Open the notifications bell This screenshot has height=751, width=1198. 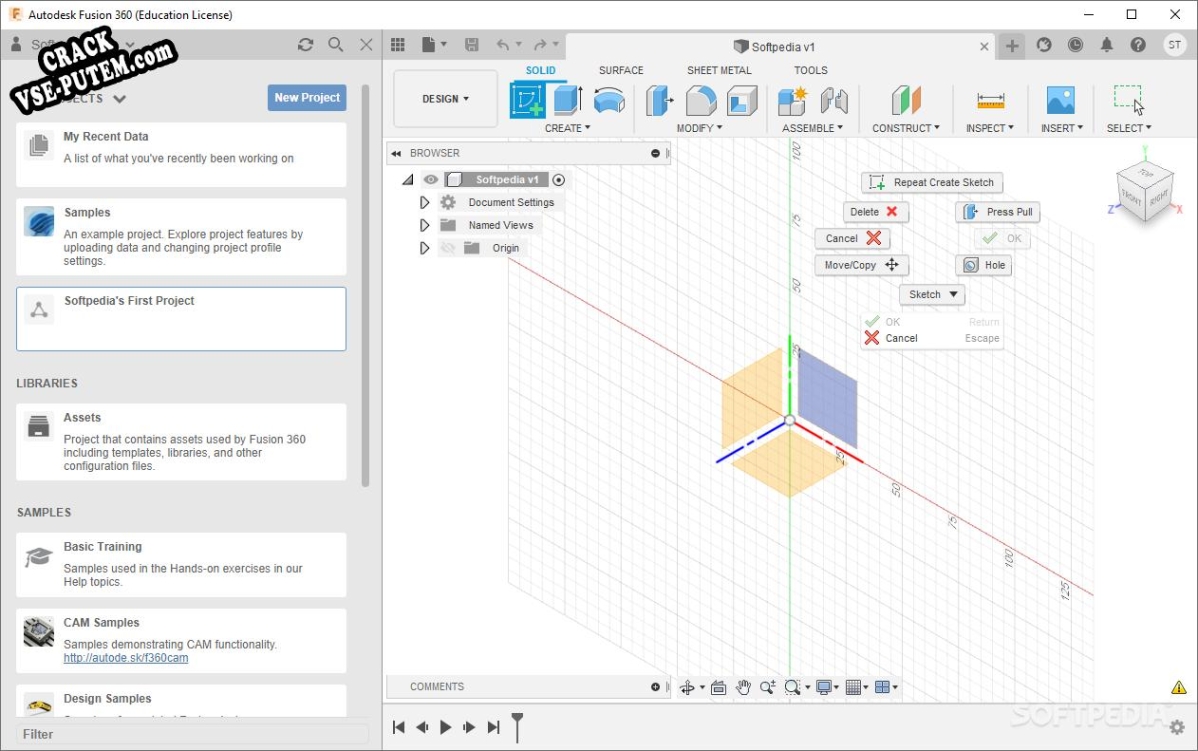pyautogui.click(x=1106, y=45)
